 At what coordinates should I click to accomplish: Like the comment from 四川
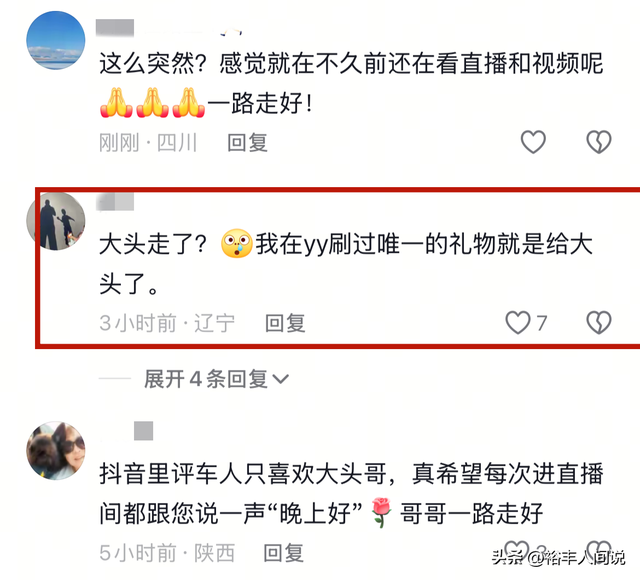[x=533, y=142]
